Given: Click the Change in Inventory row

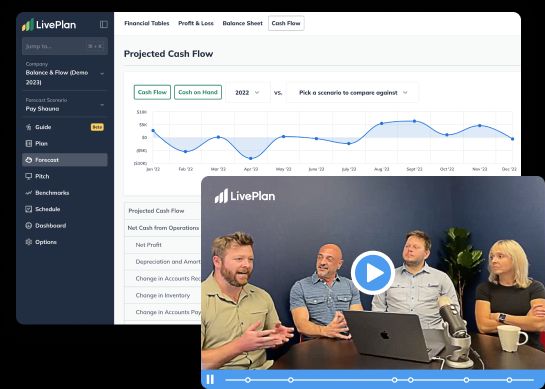Looking at the screenshot, I should [x=163, y=295].
